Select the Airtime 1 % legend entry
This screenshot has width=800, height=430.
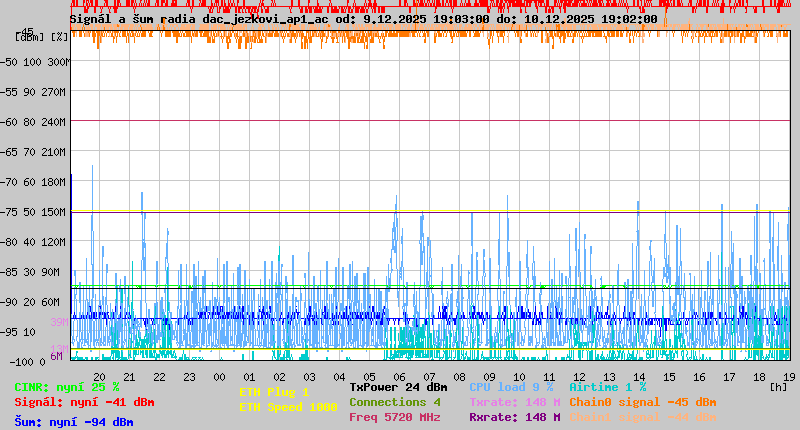pos(607,387)
